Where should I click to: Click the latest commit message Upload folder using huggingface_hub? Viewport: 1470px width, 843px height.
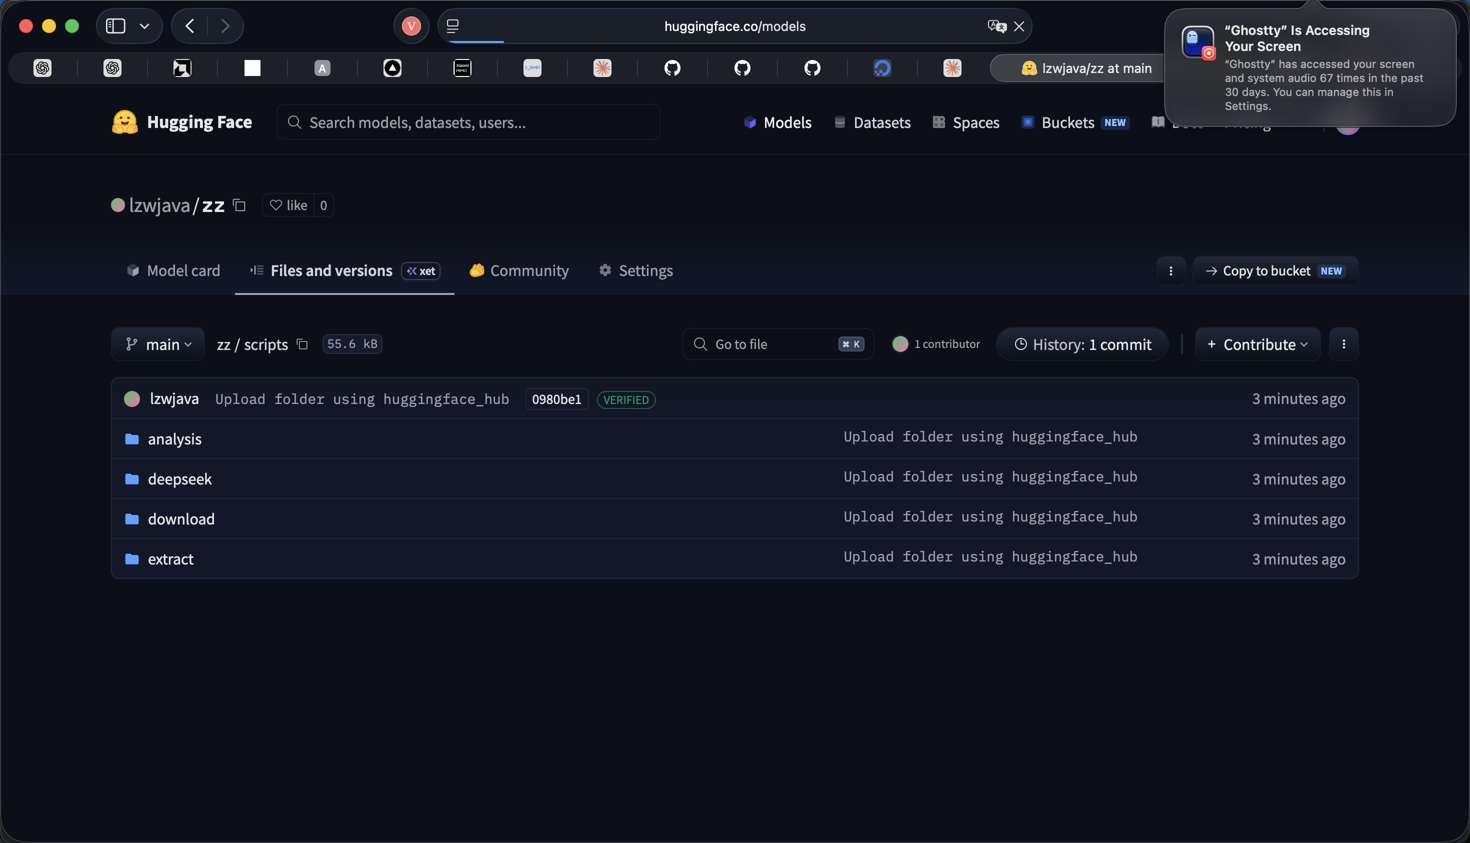(362, 399)
